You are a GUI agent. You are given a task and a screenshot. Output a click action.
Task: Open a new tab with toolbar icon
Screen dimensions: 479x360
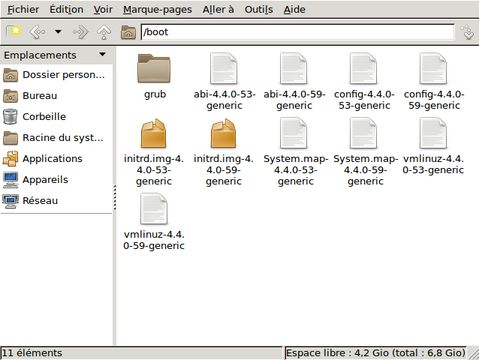(x=14, y=32)
